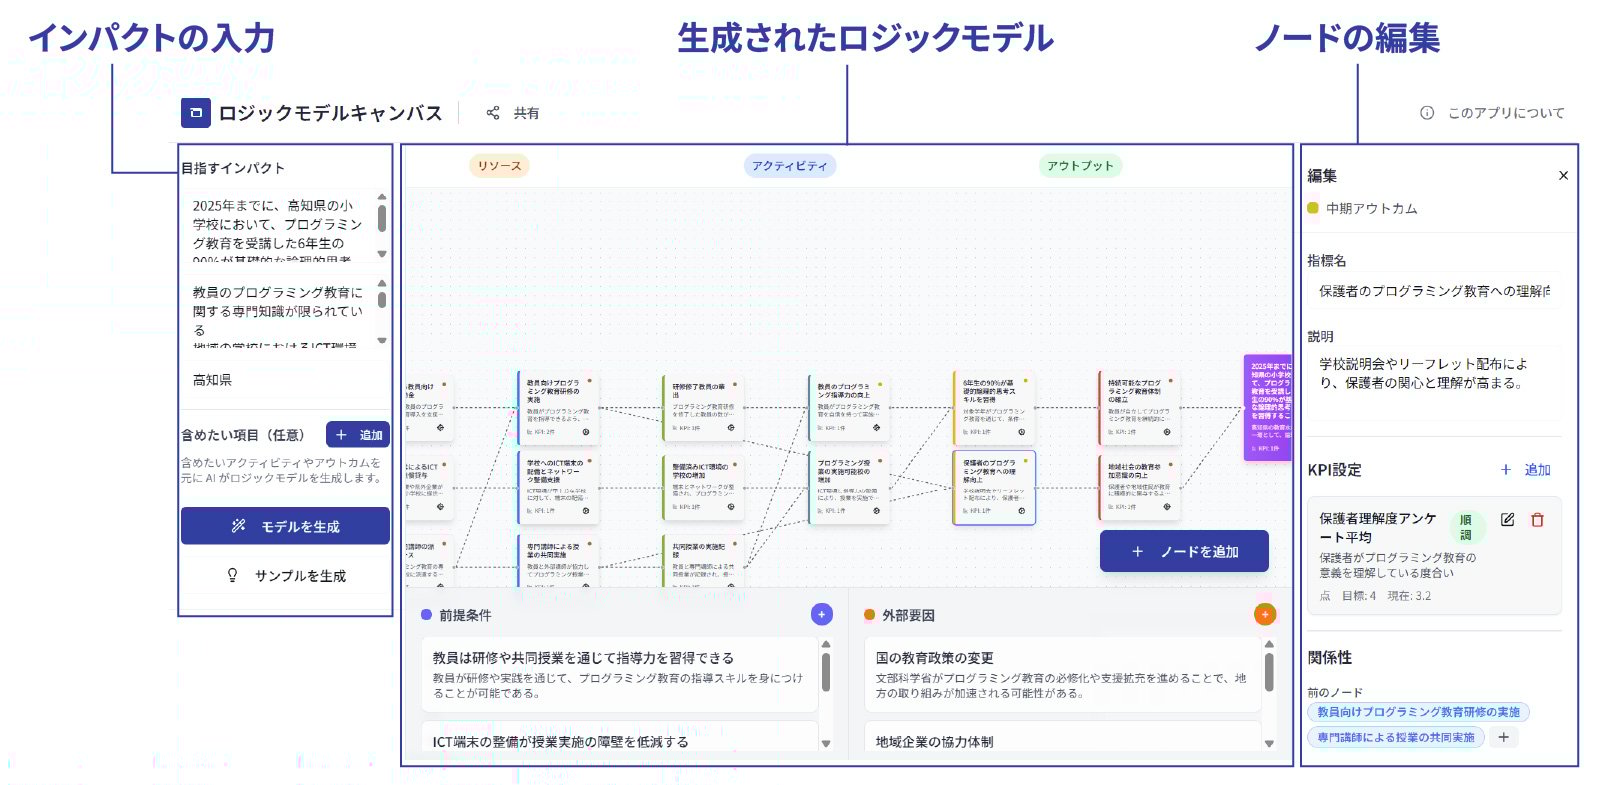Click into the 指標名 text field
The image size is (1599, 785).
click(x=1432, y=291)
